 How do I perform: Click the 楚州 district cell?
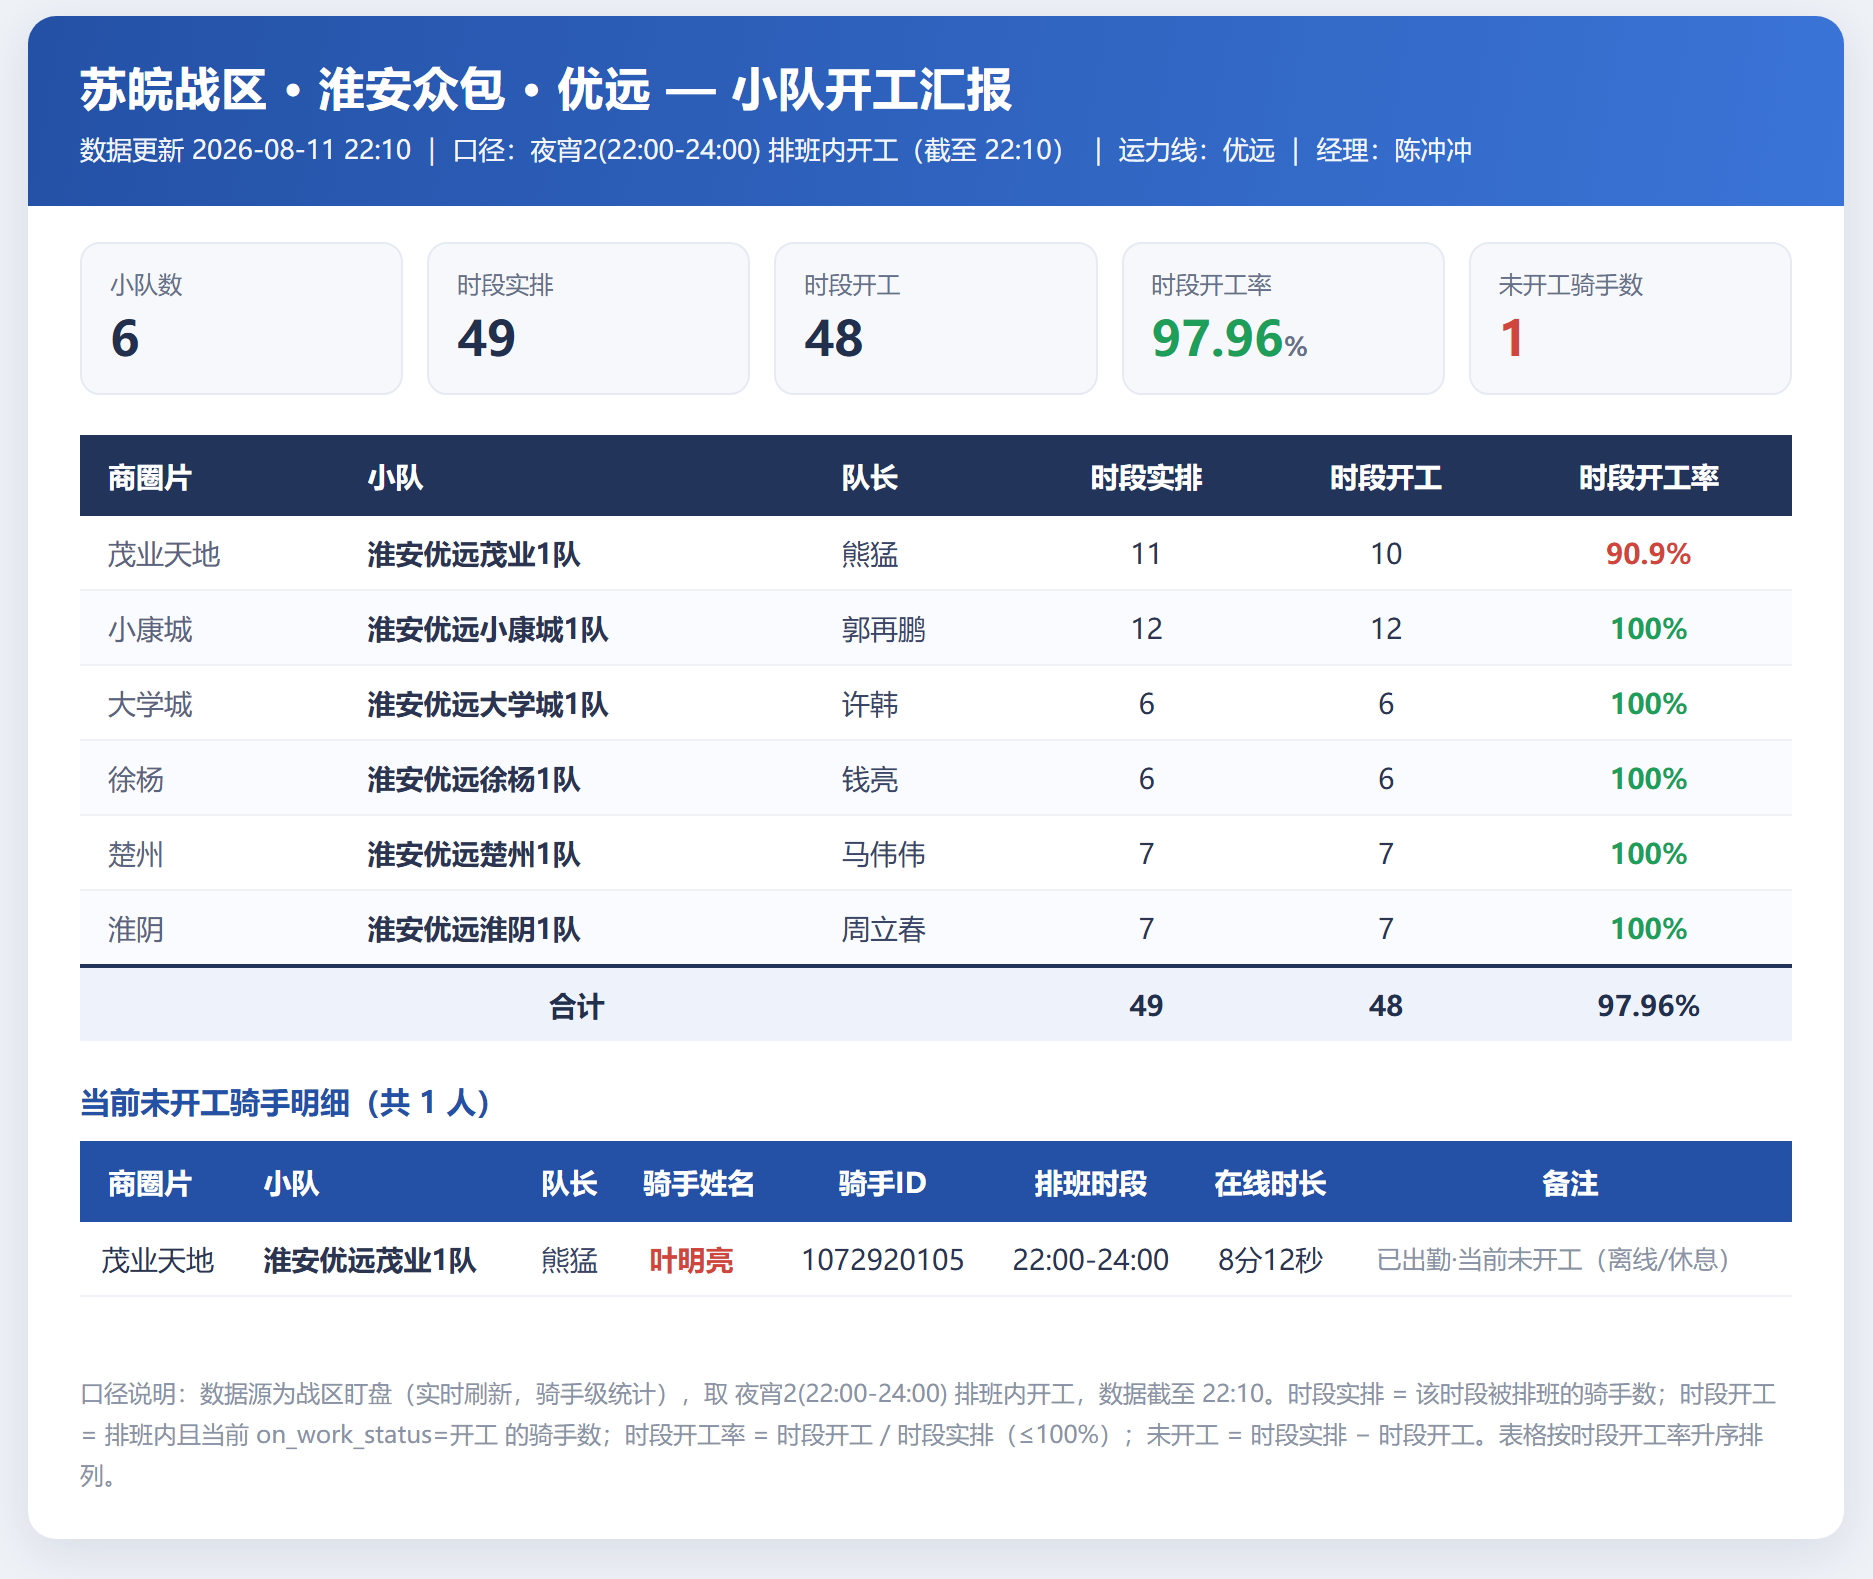135,853
